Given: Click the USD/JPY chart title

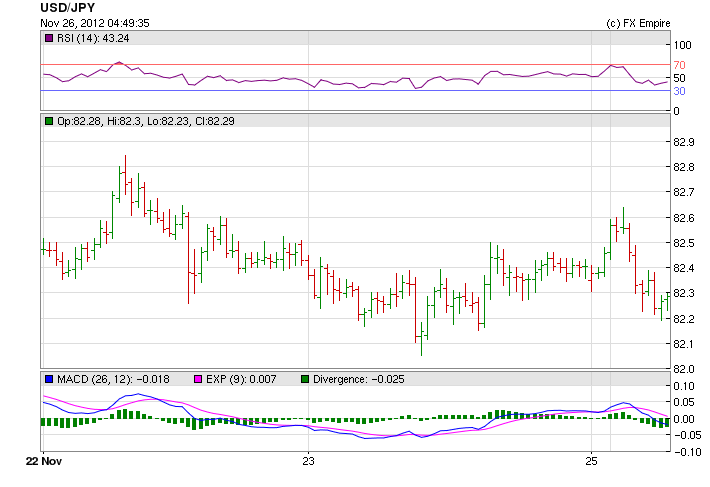Looking at the screenshot, I should point(68,8).
